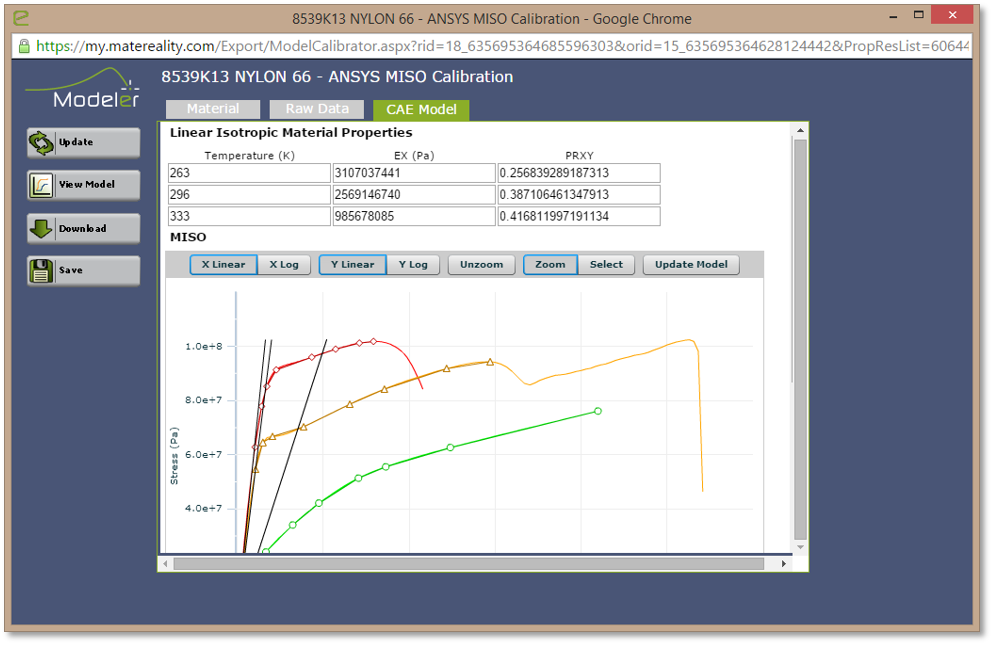Image resolution: width=993 pixels, height=645 pixels.
Task: Click the last orange triangle data point
Action: [490, 362]
